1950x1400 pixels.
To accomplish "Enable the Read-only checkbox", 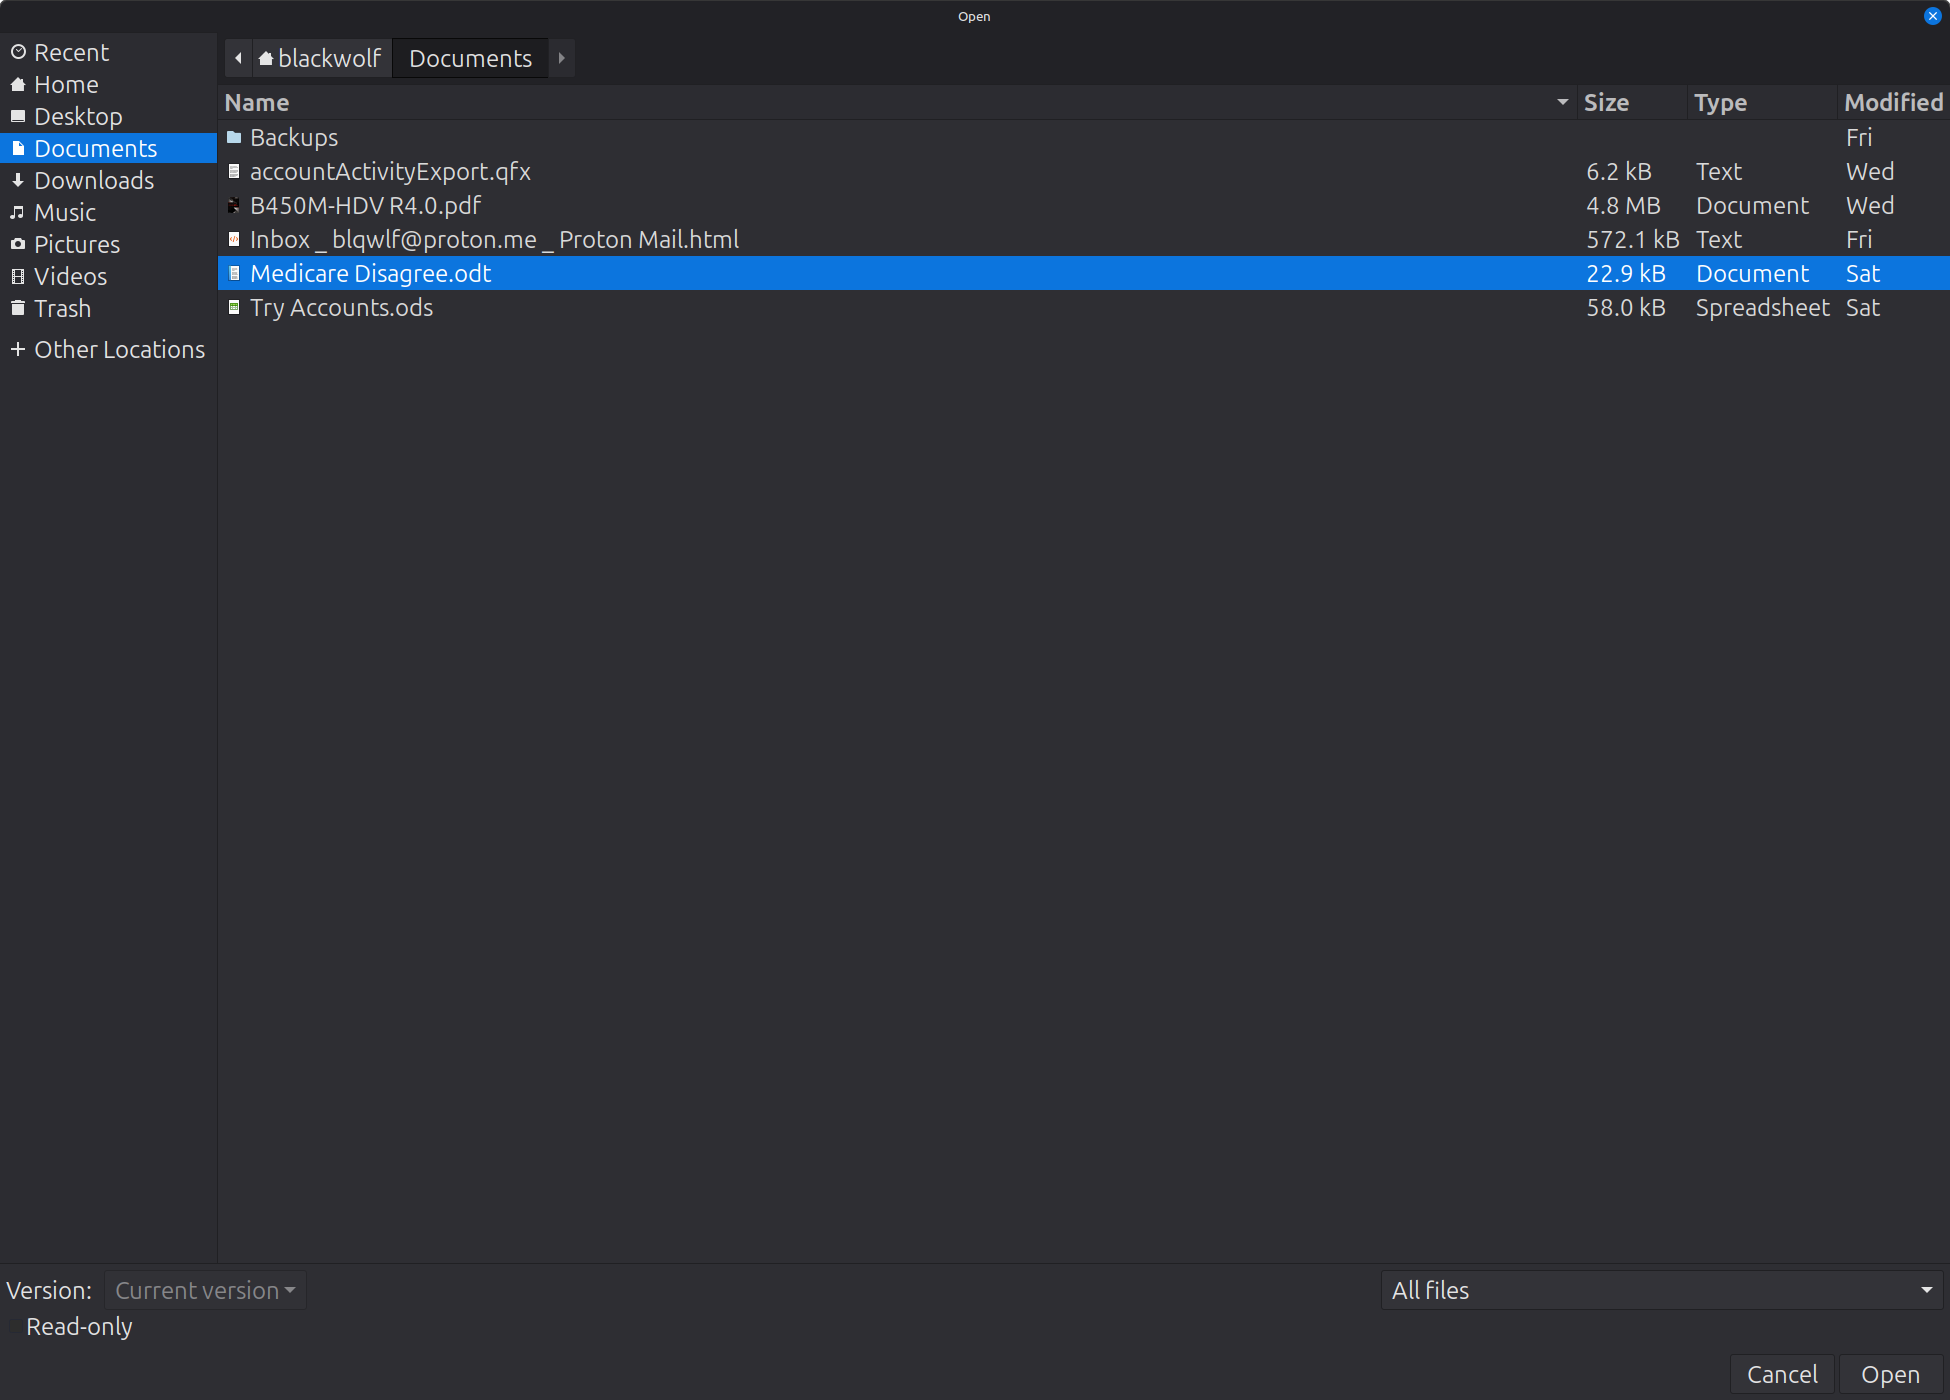I will tap(14, 1326).
